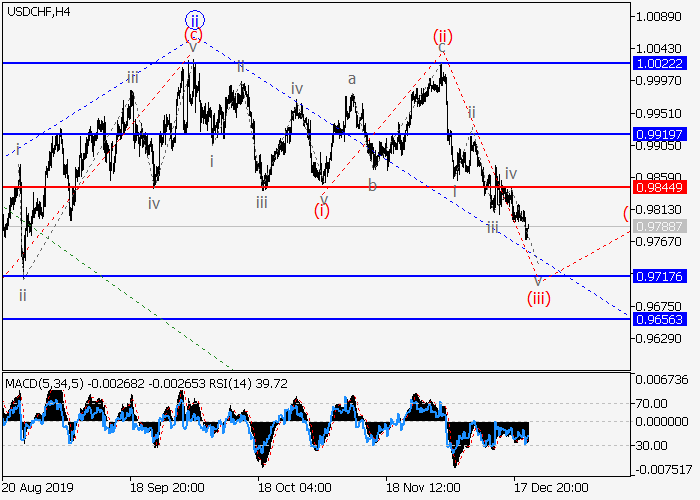Image resolution: width=700 pixels, height=500 pixels.
Task: Select the red (iii) wave label at bottom
Action: tap(539, 297)
